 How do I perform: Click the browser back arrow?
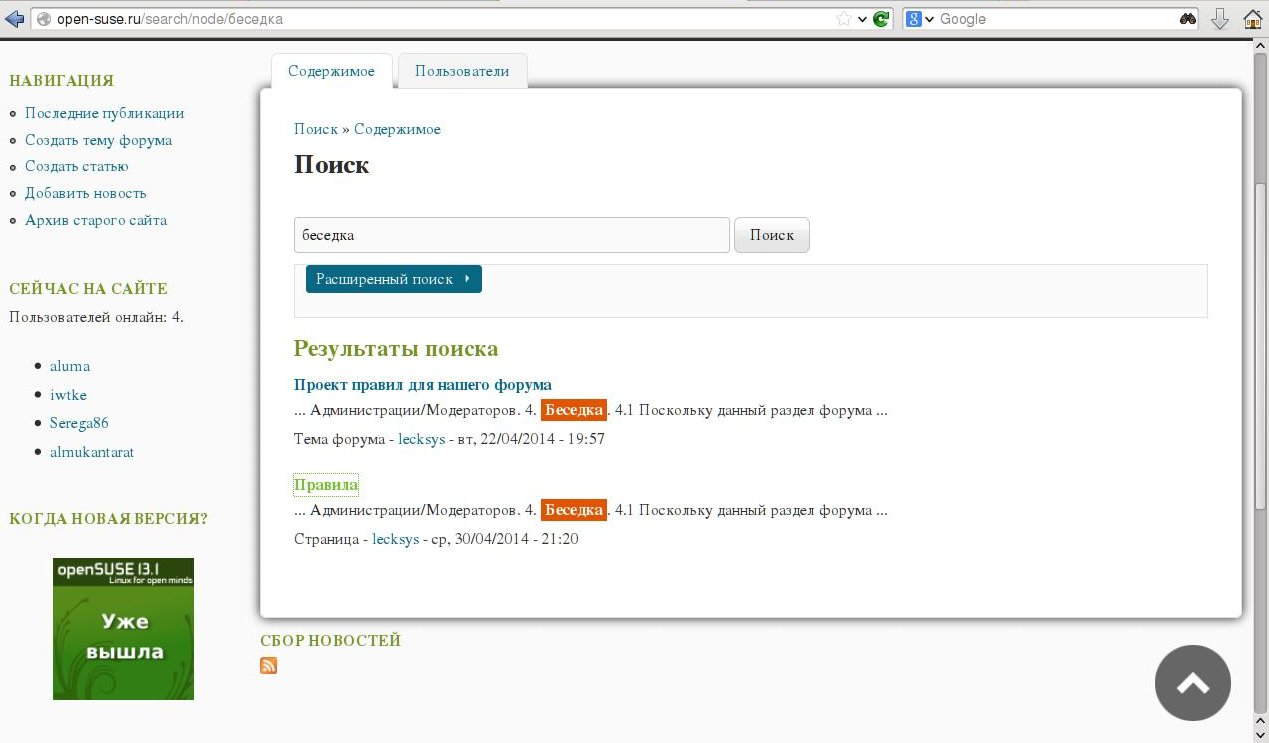pyautogui.click(x=14, y=19)
